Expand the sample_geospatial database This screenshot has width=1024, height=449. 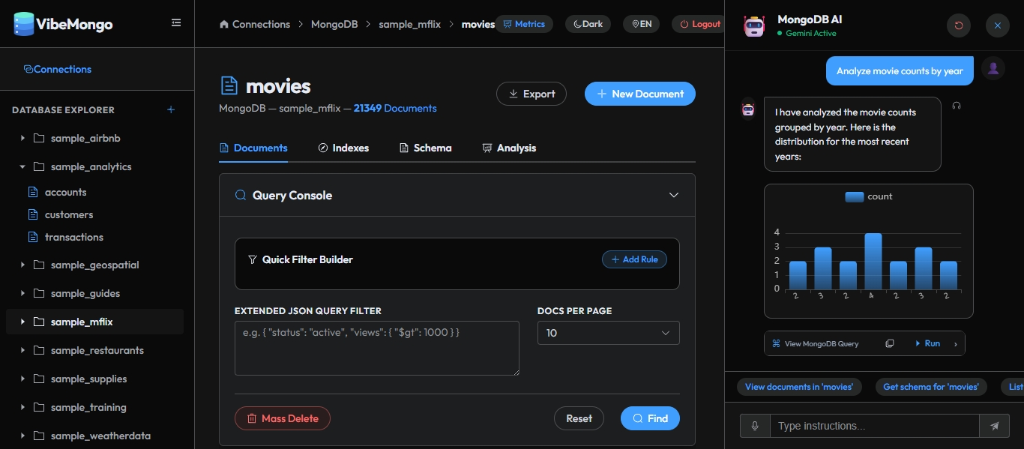23,265
